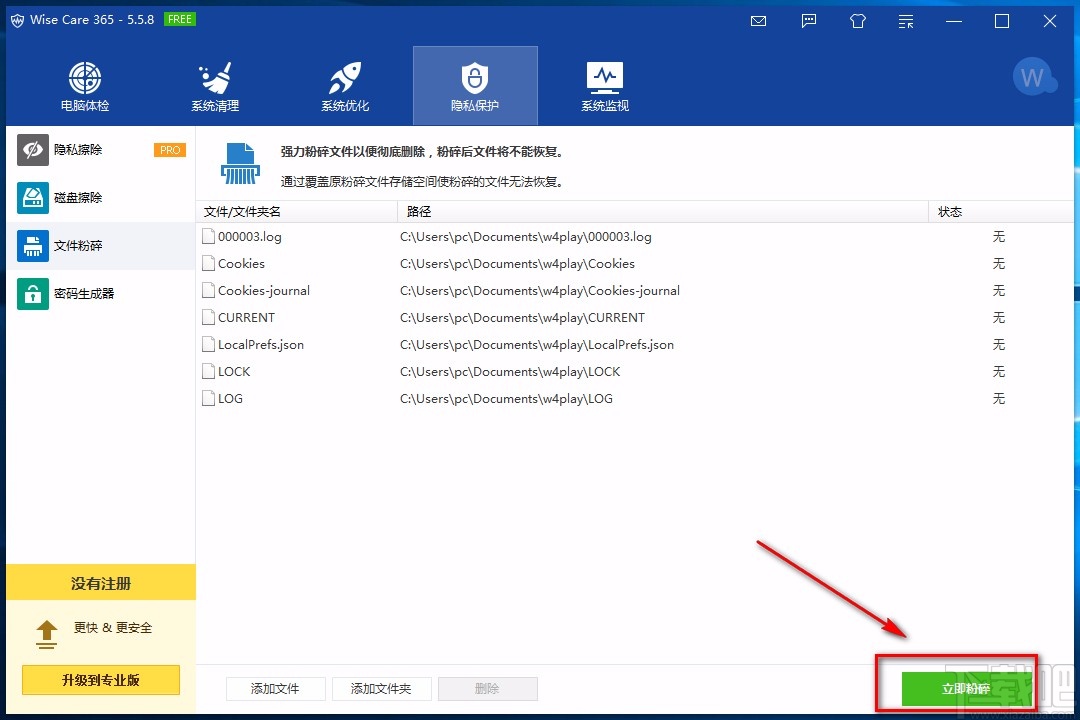This screenshot has height=720, width=1080.
Task: Click the Wise Care 365 shield logo
Action: pos(17,20)
